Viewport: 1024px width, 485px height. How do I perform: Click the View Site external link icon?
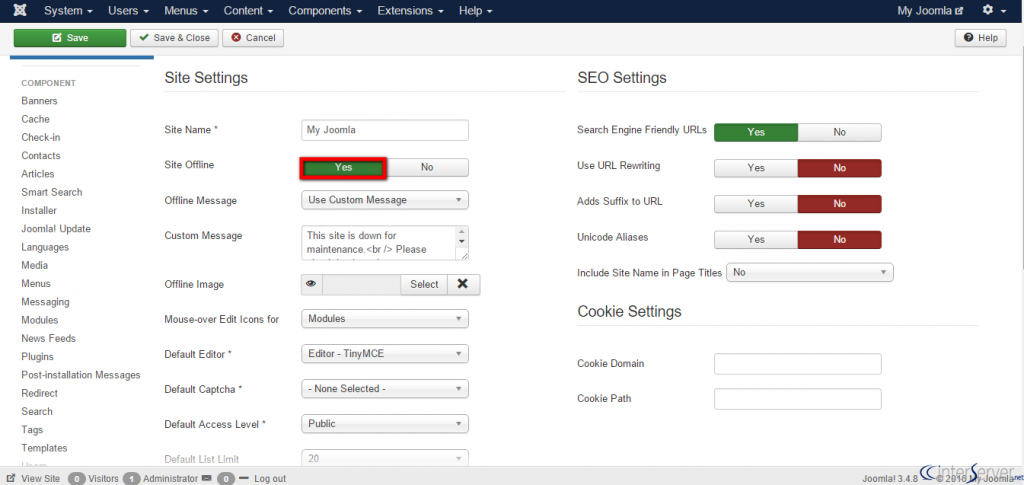click(11, 478)
